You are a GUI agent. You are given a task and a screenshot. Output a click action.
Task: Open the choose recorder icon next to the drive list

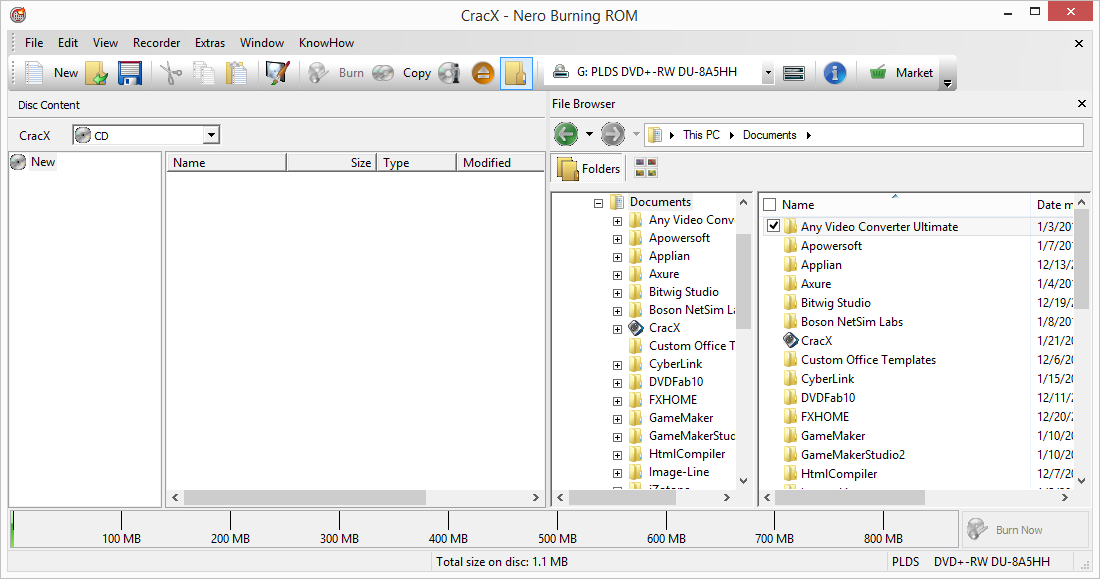point(793,73)
